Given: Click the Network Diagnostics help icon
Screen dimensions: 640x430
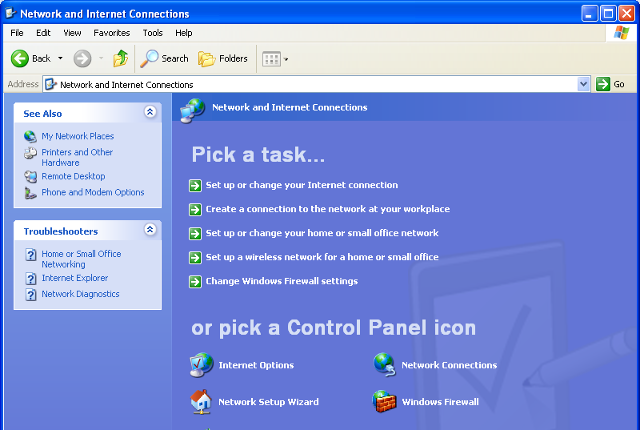Looking at the screenshot, I should (x=31, y=294).
